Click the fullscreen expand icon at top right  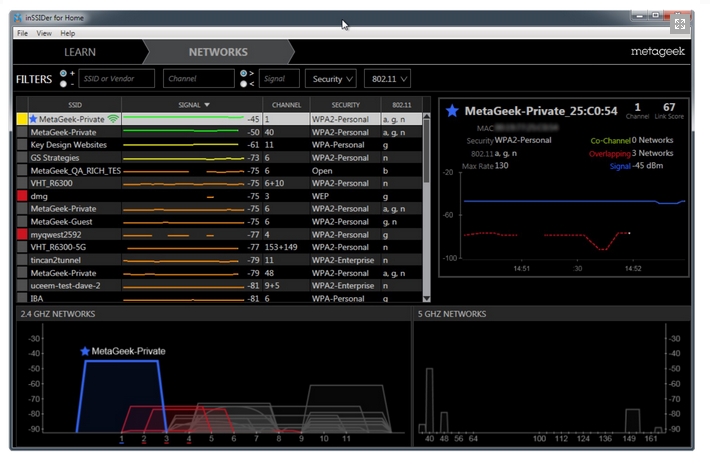click(x=679, y=23)
